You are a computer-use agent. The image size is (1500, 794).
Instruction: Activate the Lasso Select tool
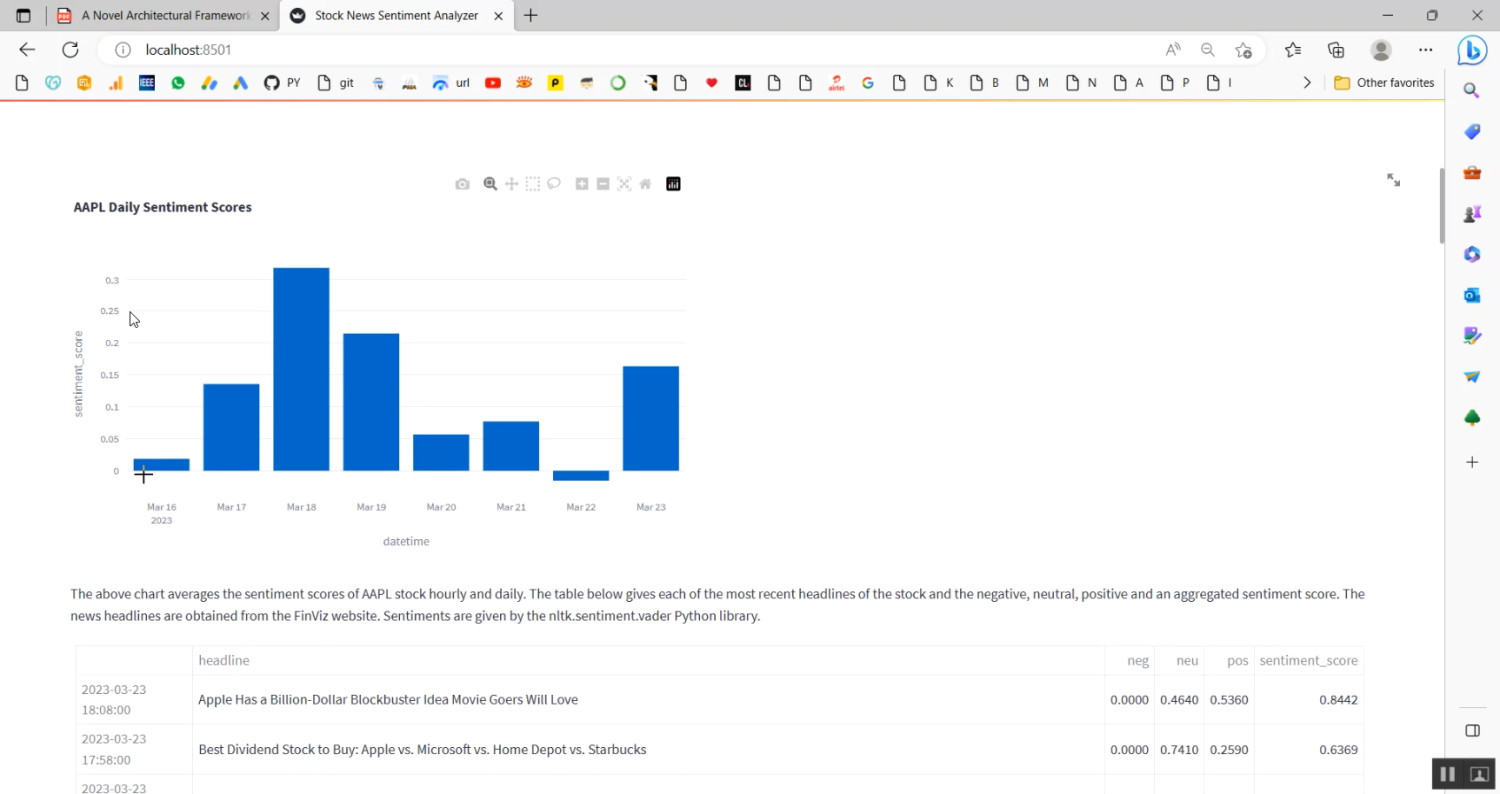(x=554, y=183)
